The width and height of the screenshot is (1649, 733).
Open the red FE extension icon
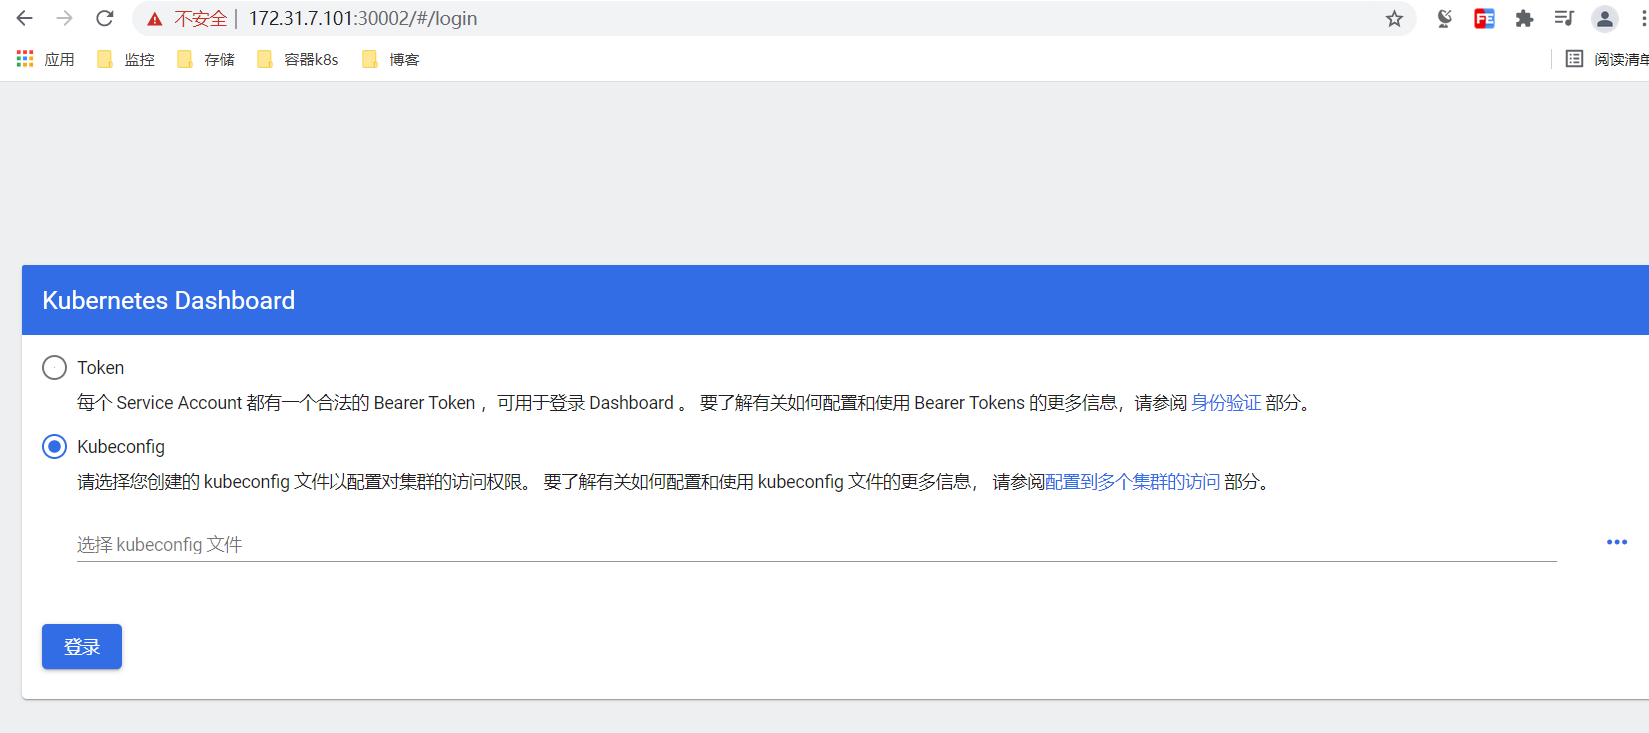pyautogui.click(x=1484, y=19)
